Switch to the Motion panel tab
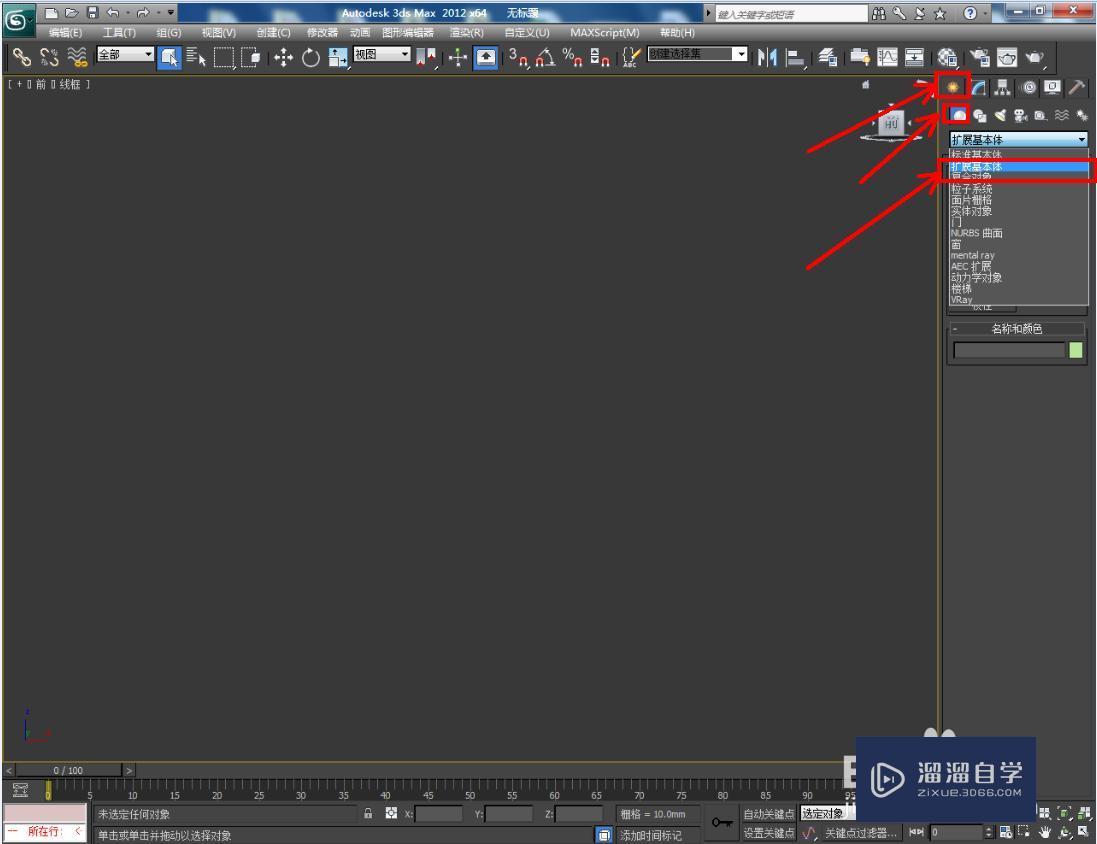Screen dimensions: 1097x844 (1028, 87)
